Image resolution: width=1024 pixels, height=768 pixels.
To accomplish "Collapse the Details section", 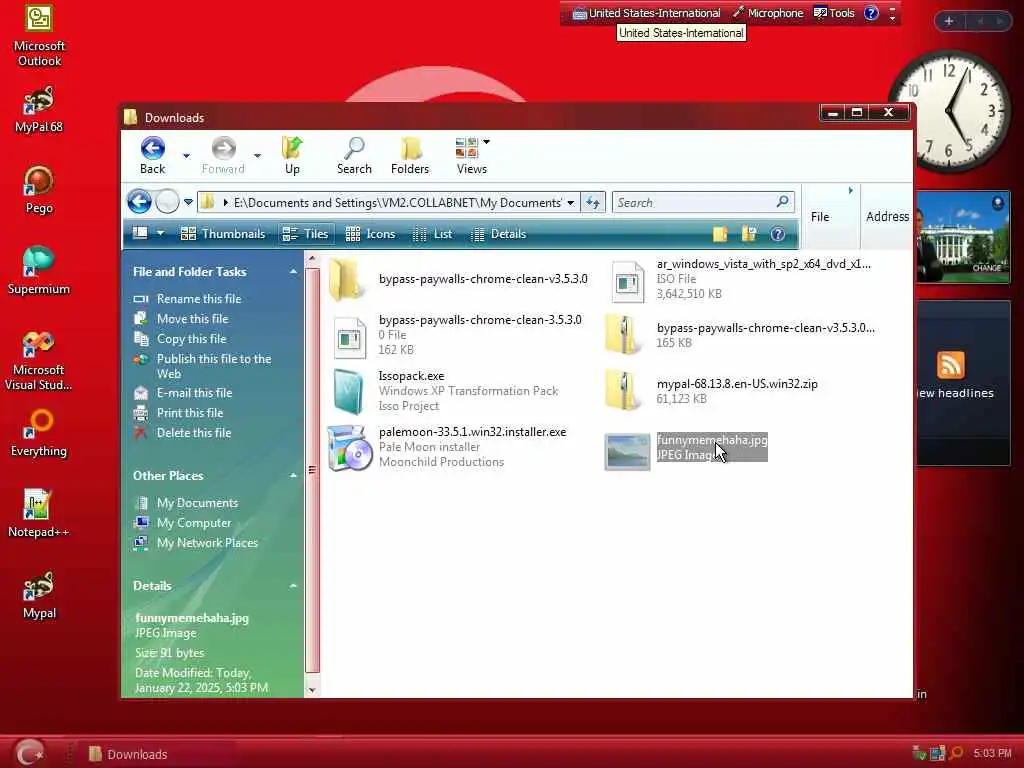I will click(x=293, y=586).
